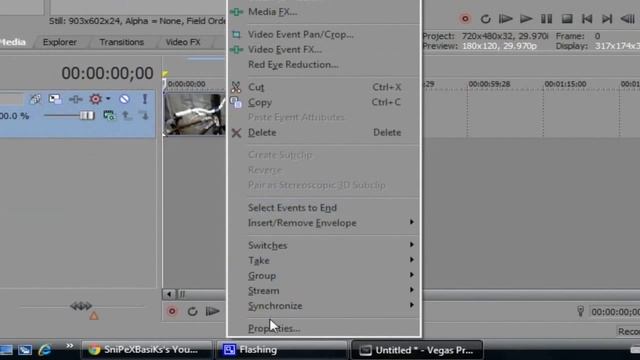Solo the video track
Image resolution: width=640 pixels, height=360 pixels.
144,99
